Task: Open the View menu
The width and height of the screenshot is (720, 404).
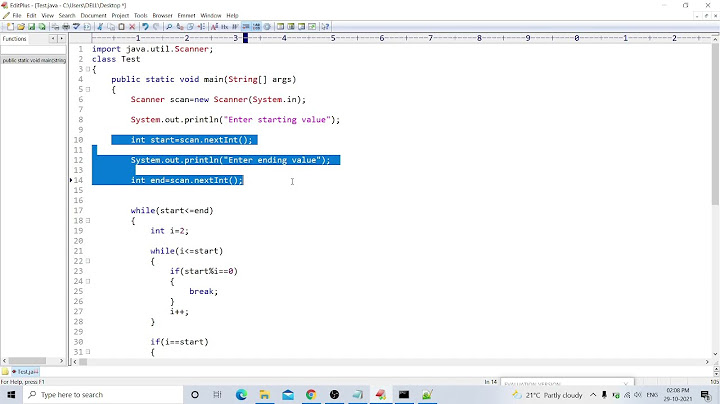Action: [48, 15]
